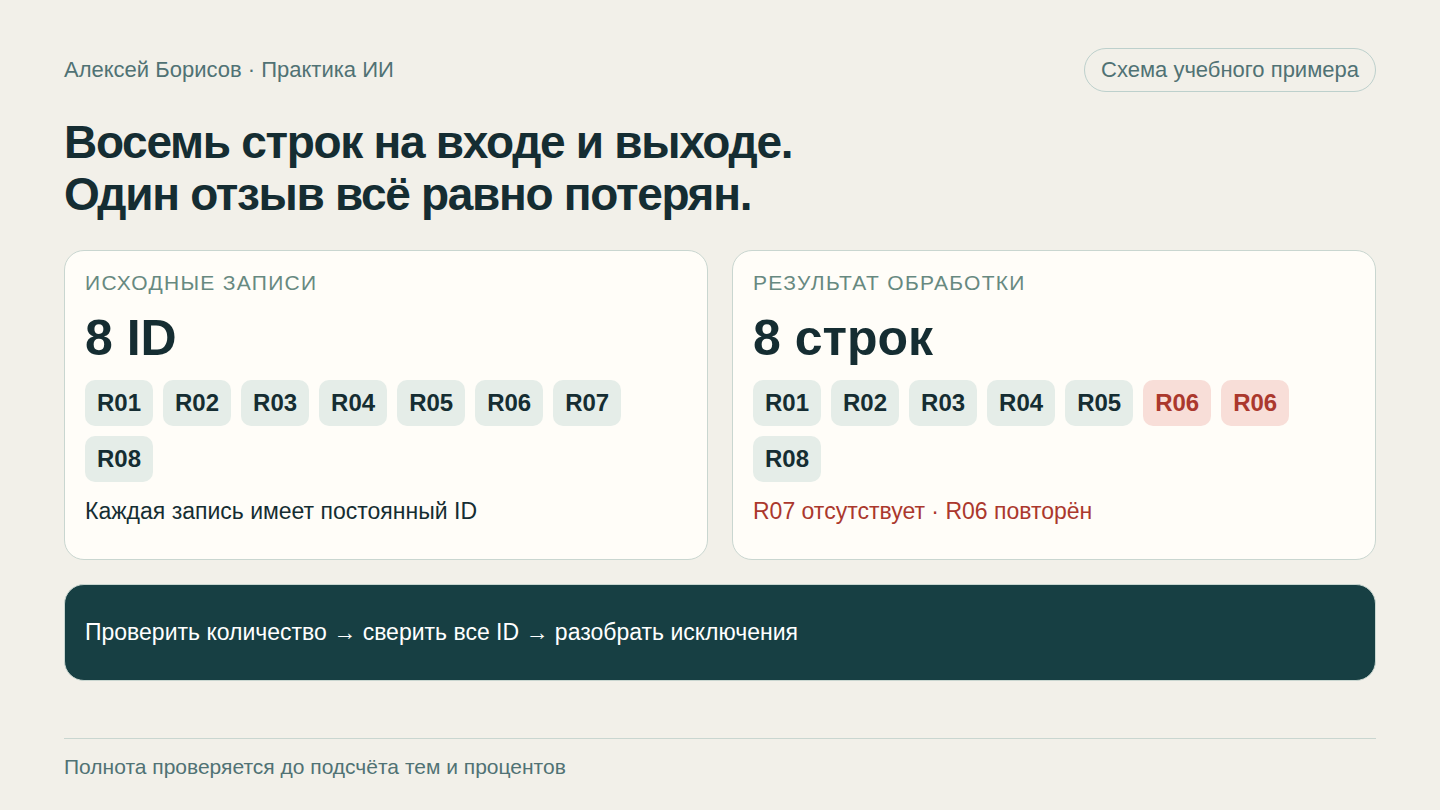This screenshot has height=810, width=1440.
Task: Select chip R02 in the "8 строк" card
Action: click(x=865, y=403)
